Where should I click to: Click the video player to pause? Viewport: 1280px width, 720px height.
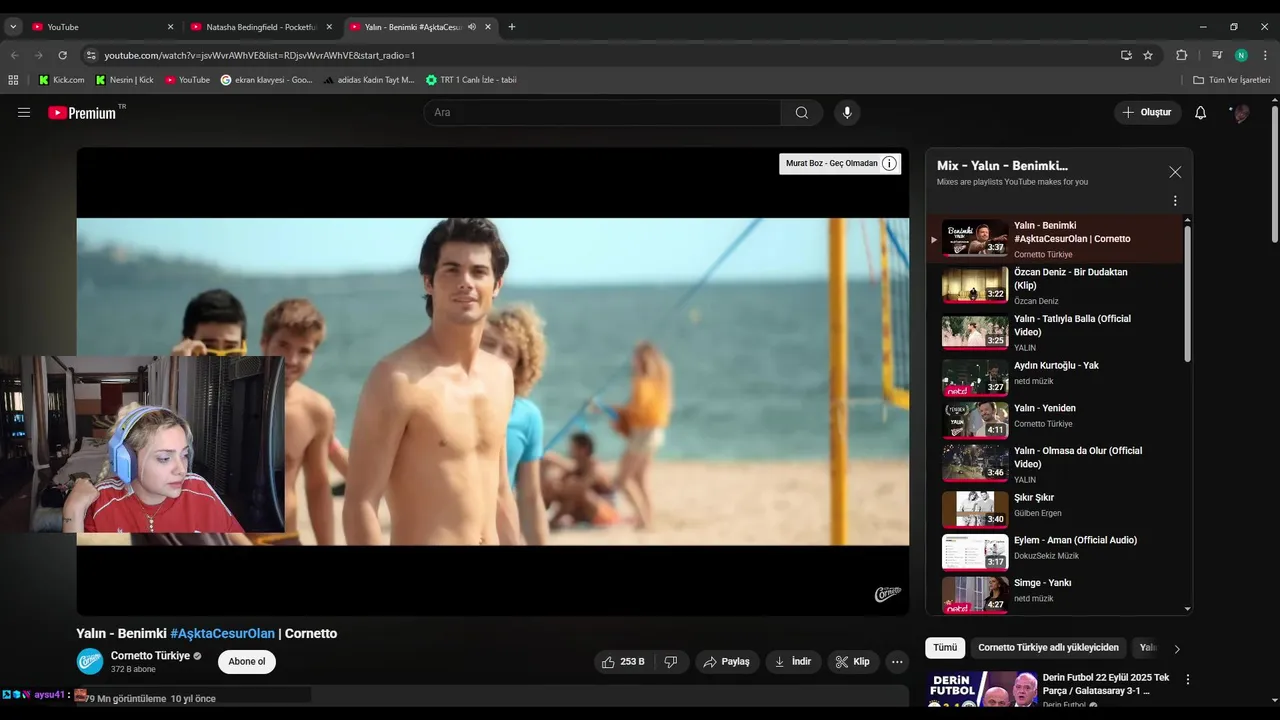pos(493,382)
